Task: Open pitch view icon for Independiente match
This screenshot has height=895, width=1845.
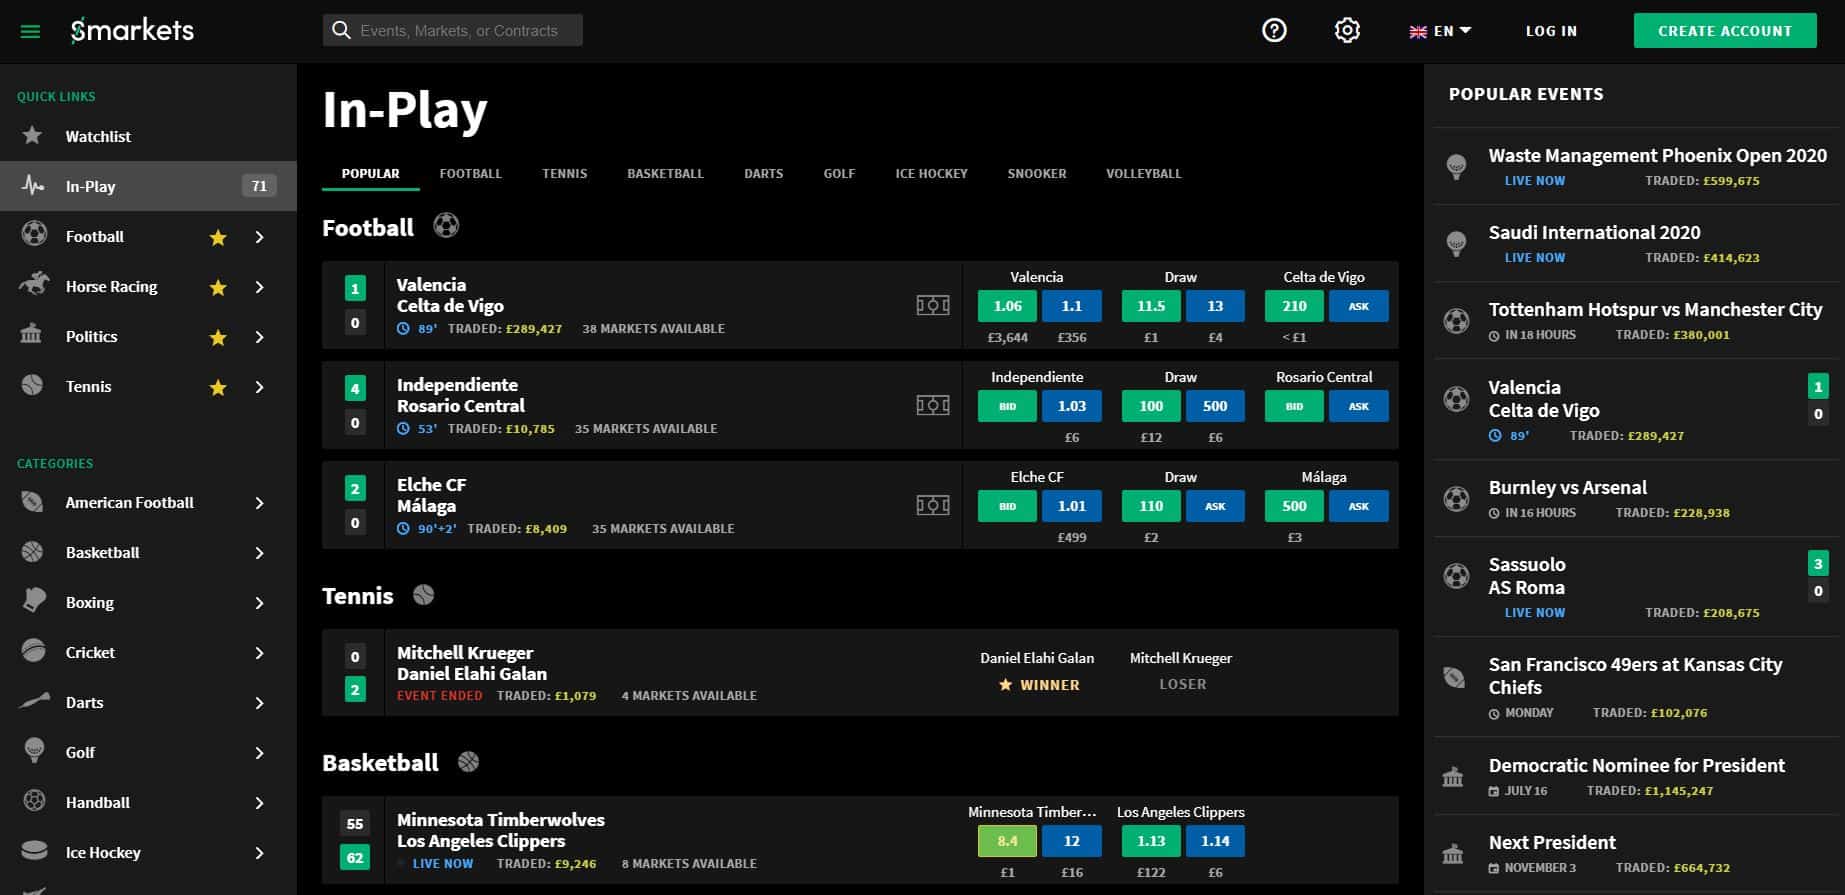Action: (933, 405)
